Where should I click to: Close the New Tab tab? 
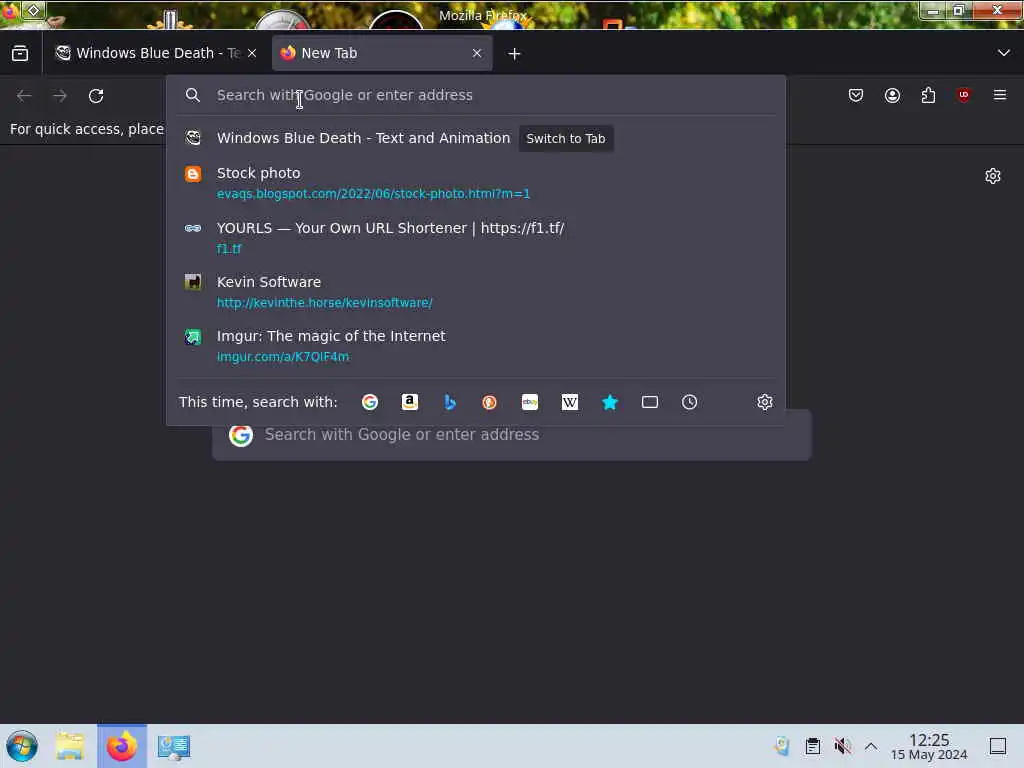tap(477, 53)
